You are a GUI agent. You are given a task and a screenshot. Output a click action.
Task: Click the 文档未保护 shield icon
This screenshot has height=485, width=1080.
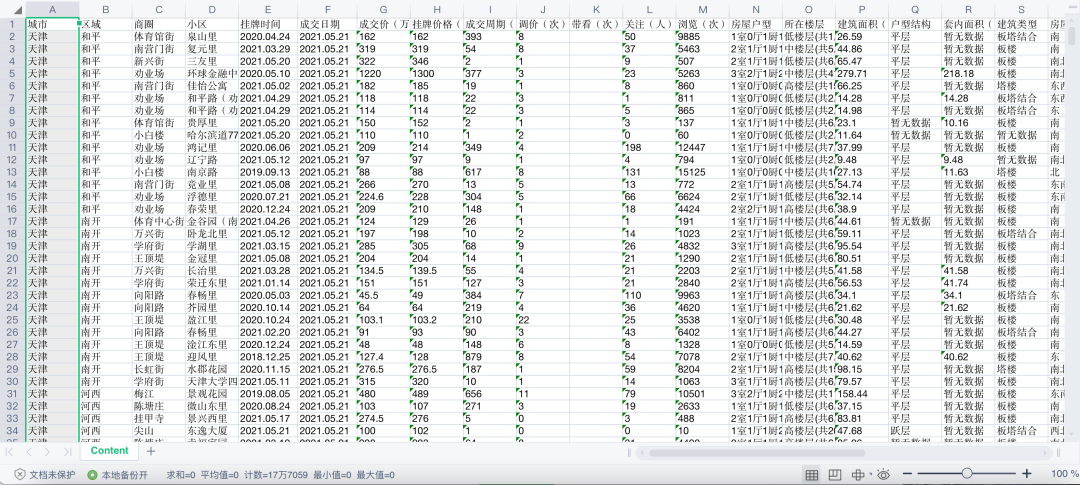coord(21,475)
